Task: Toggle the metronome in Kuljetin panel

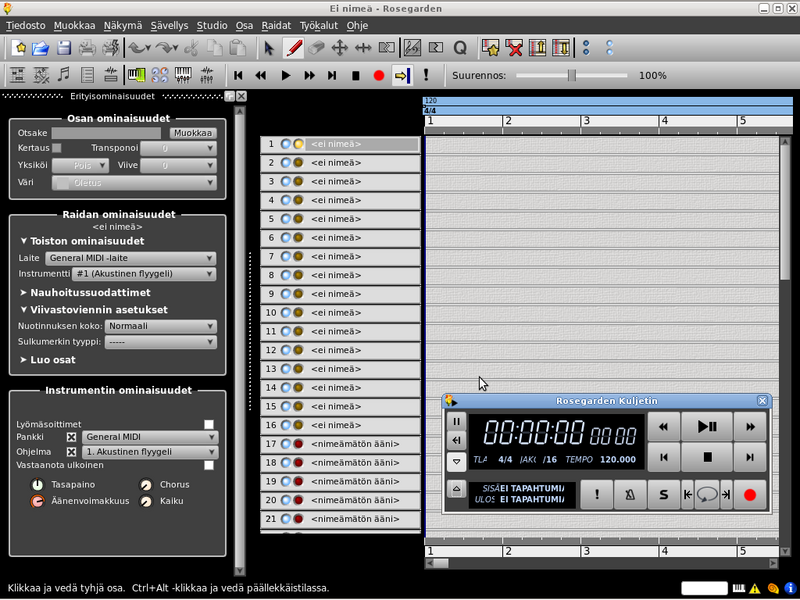Action: point(629,493)
